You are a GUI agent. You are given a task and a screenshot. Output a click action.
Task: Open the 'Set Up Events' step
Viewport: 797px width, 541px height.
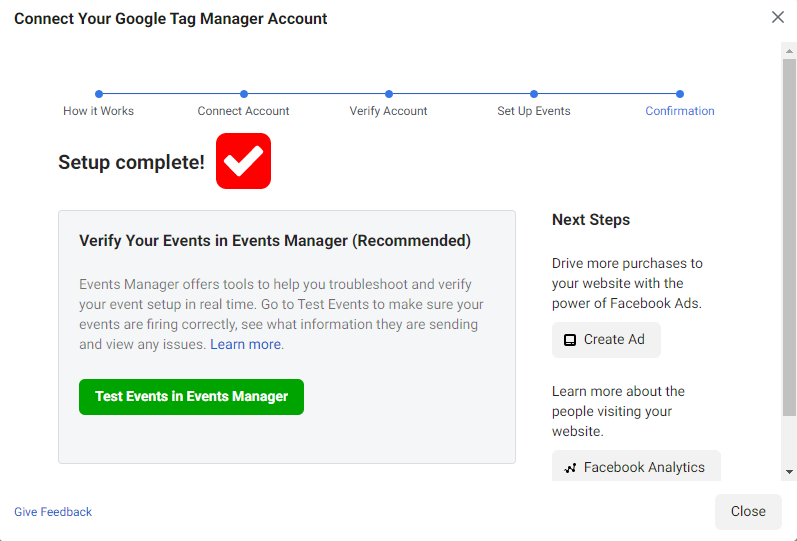click(x=534, y=111)
